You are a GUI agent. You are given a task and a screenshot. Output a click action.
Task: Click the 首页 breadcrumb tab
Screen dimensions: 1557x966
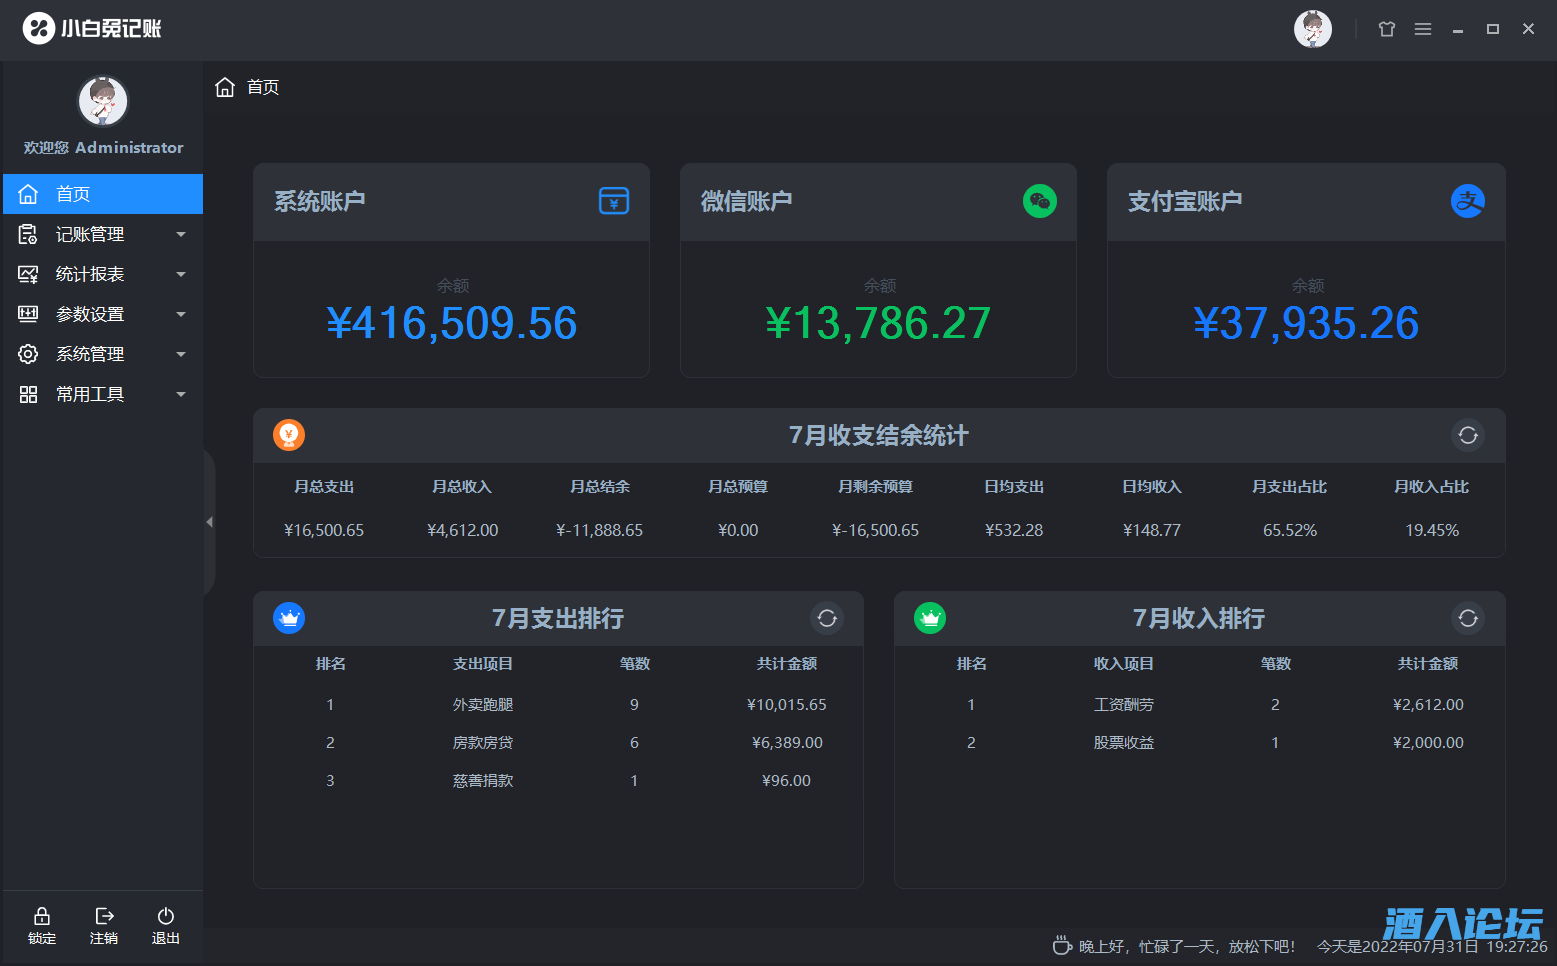[249, 87]
